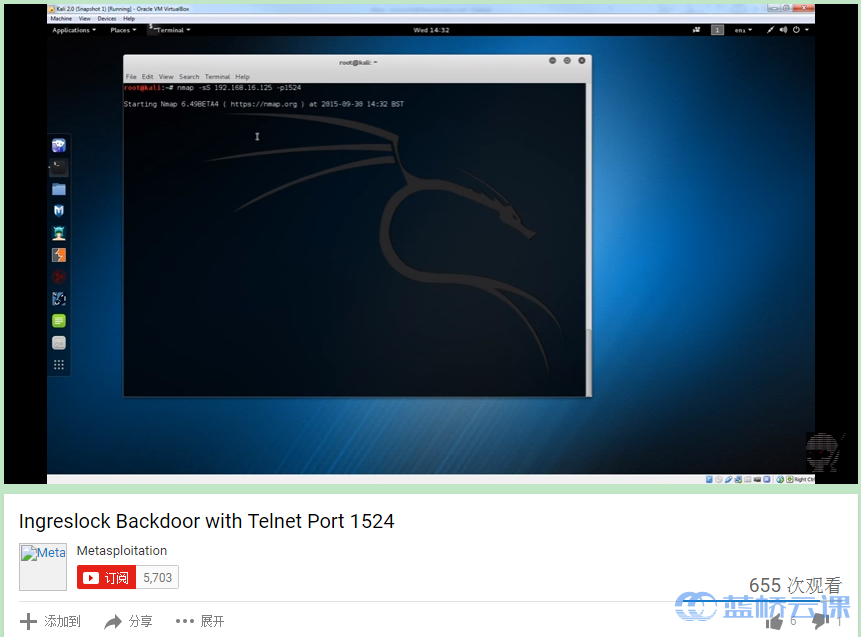Open terminal Help menu
The width and height of the screenshot is (861, 637).
242,77
